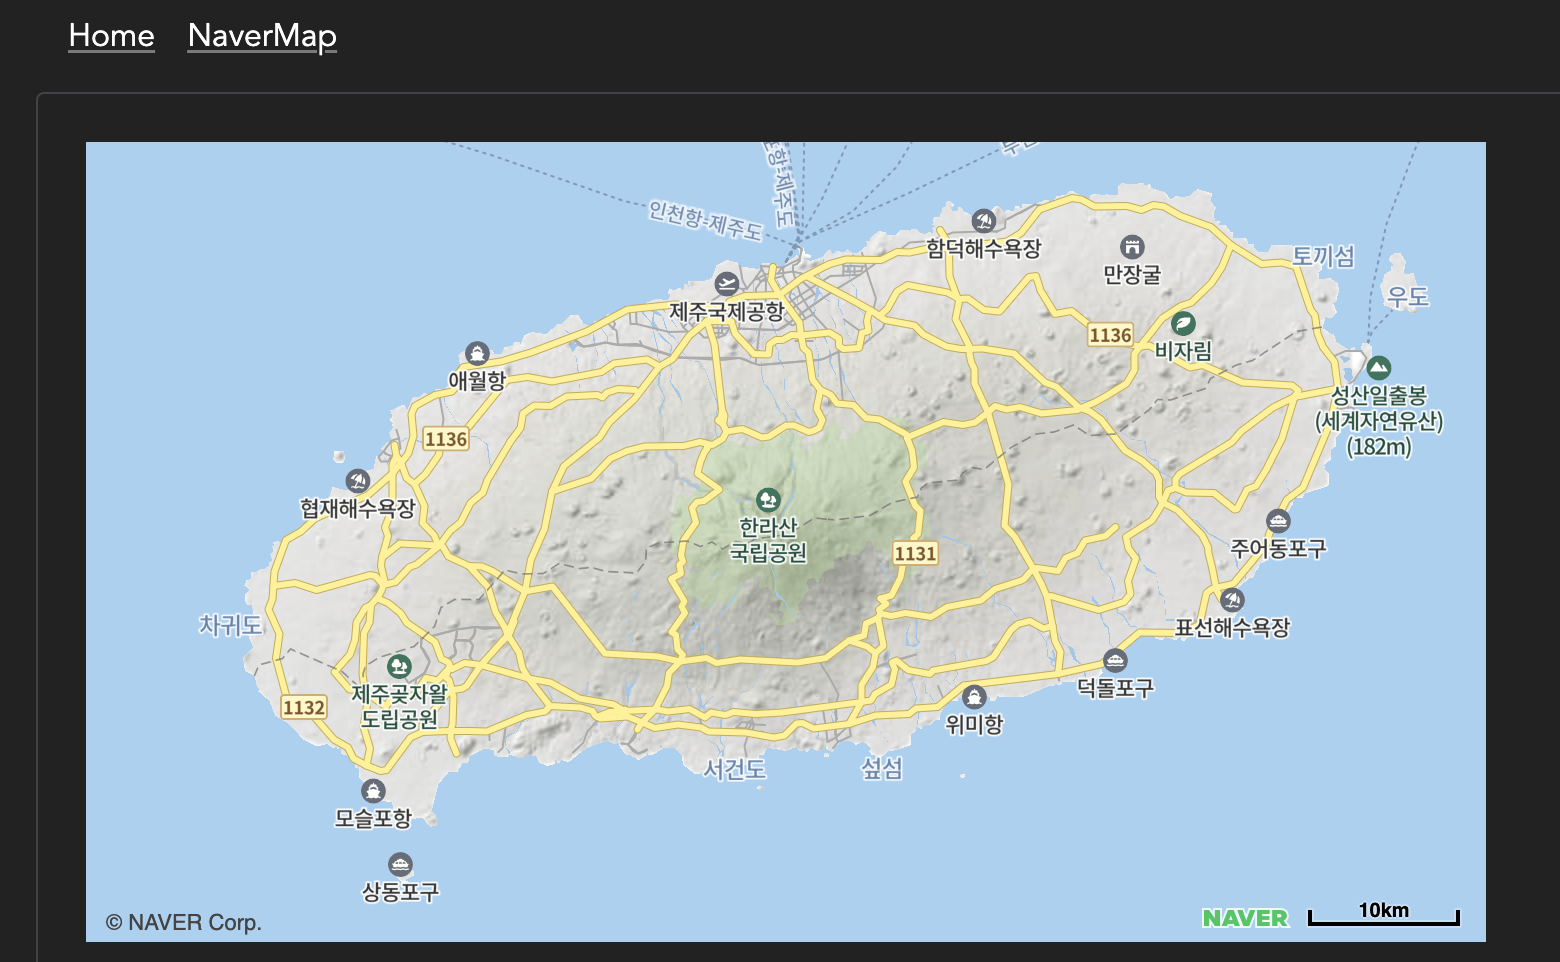Click the 토끼섬 island label
Screen dimensions: 1560x962
(x=1324, y=256)
